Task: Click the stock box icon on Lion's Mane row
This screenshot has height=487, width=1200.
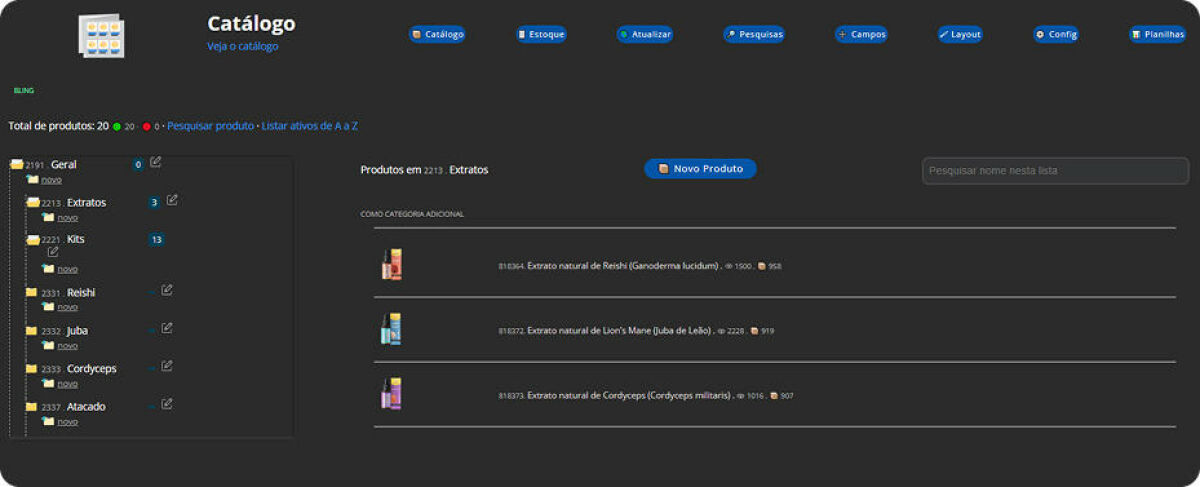Action: point(755,331)
